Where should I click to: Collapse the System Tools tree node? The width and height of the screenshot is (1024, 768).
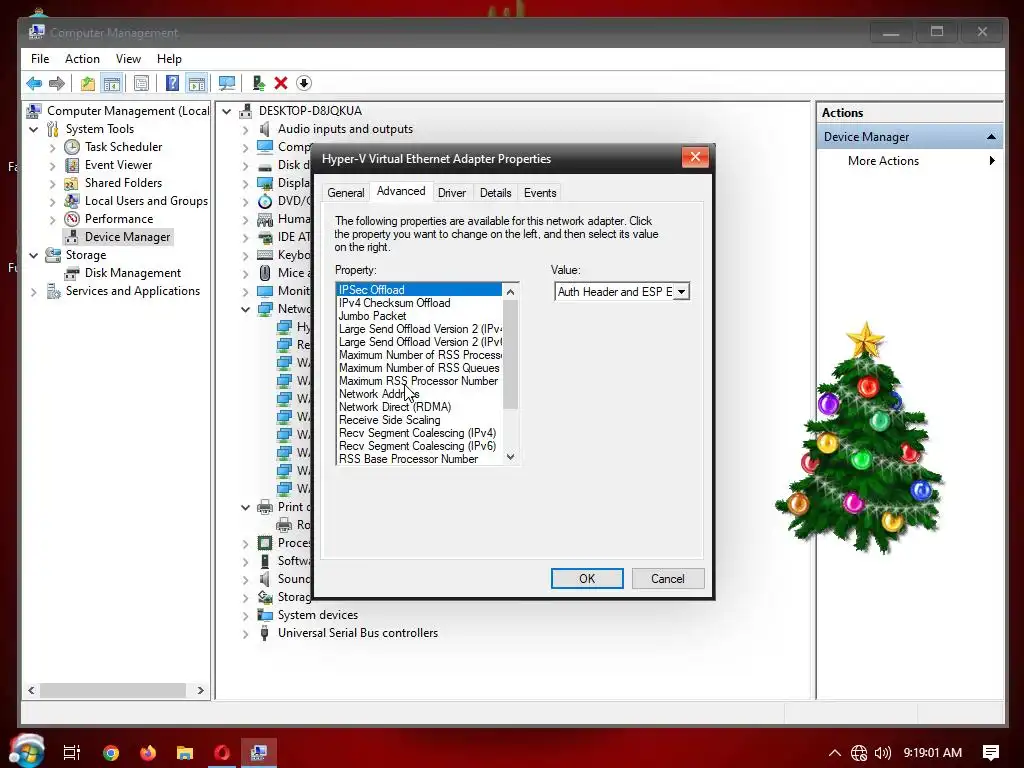pos(34,129)
